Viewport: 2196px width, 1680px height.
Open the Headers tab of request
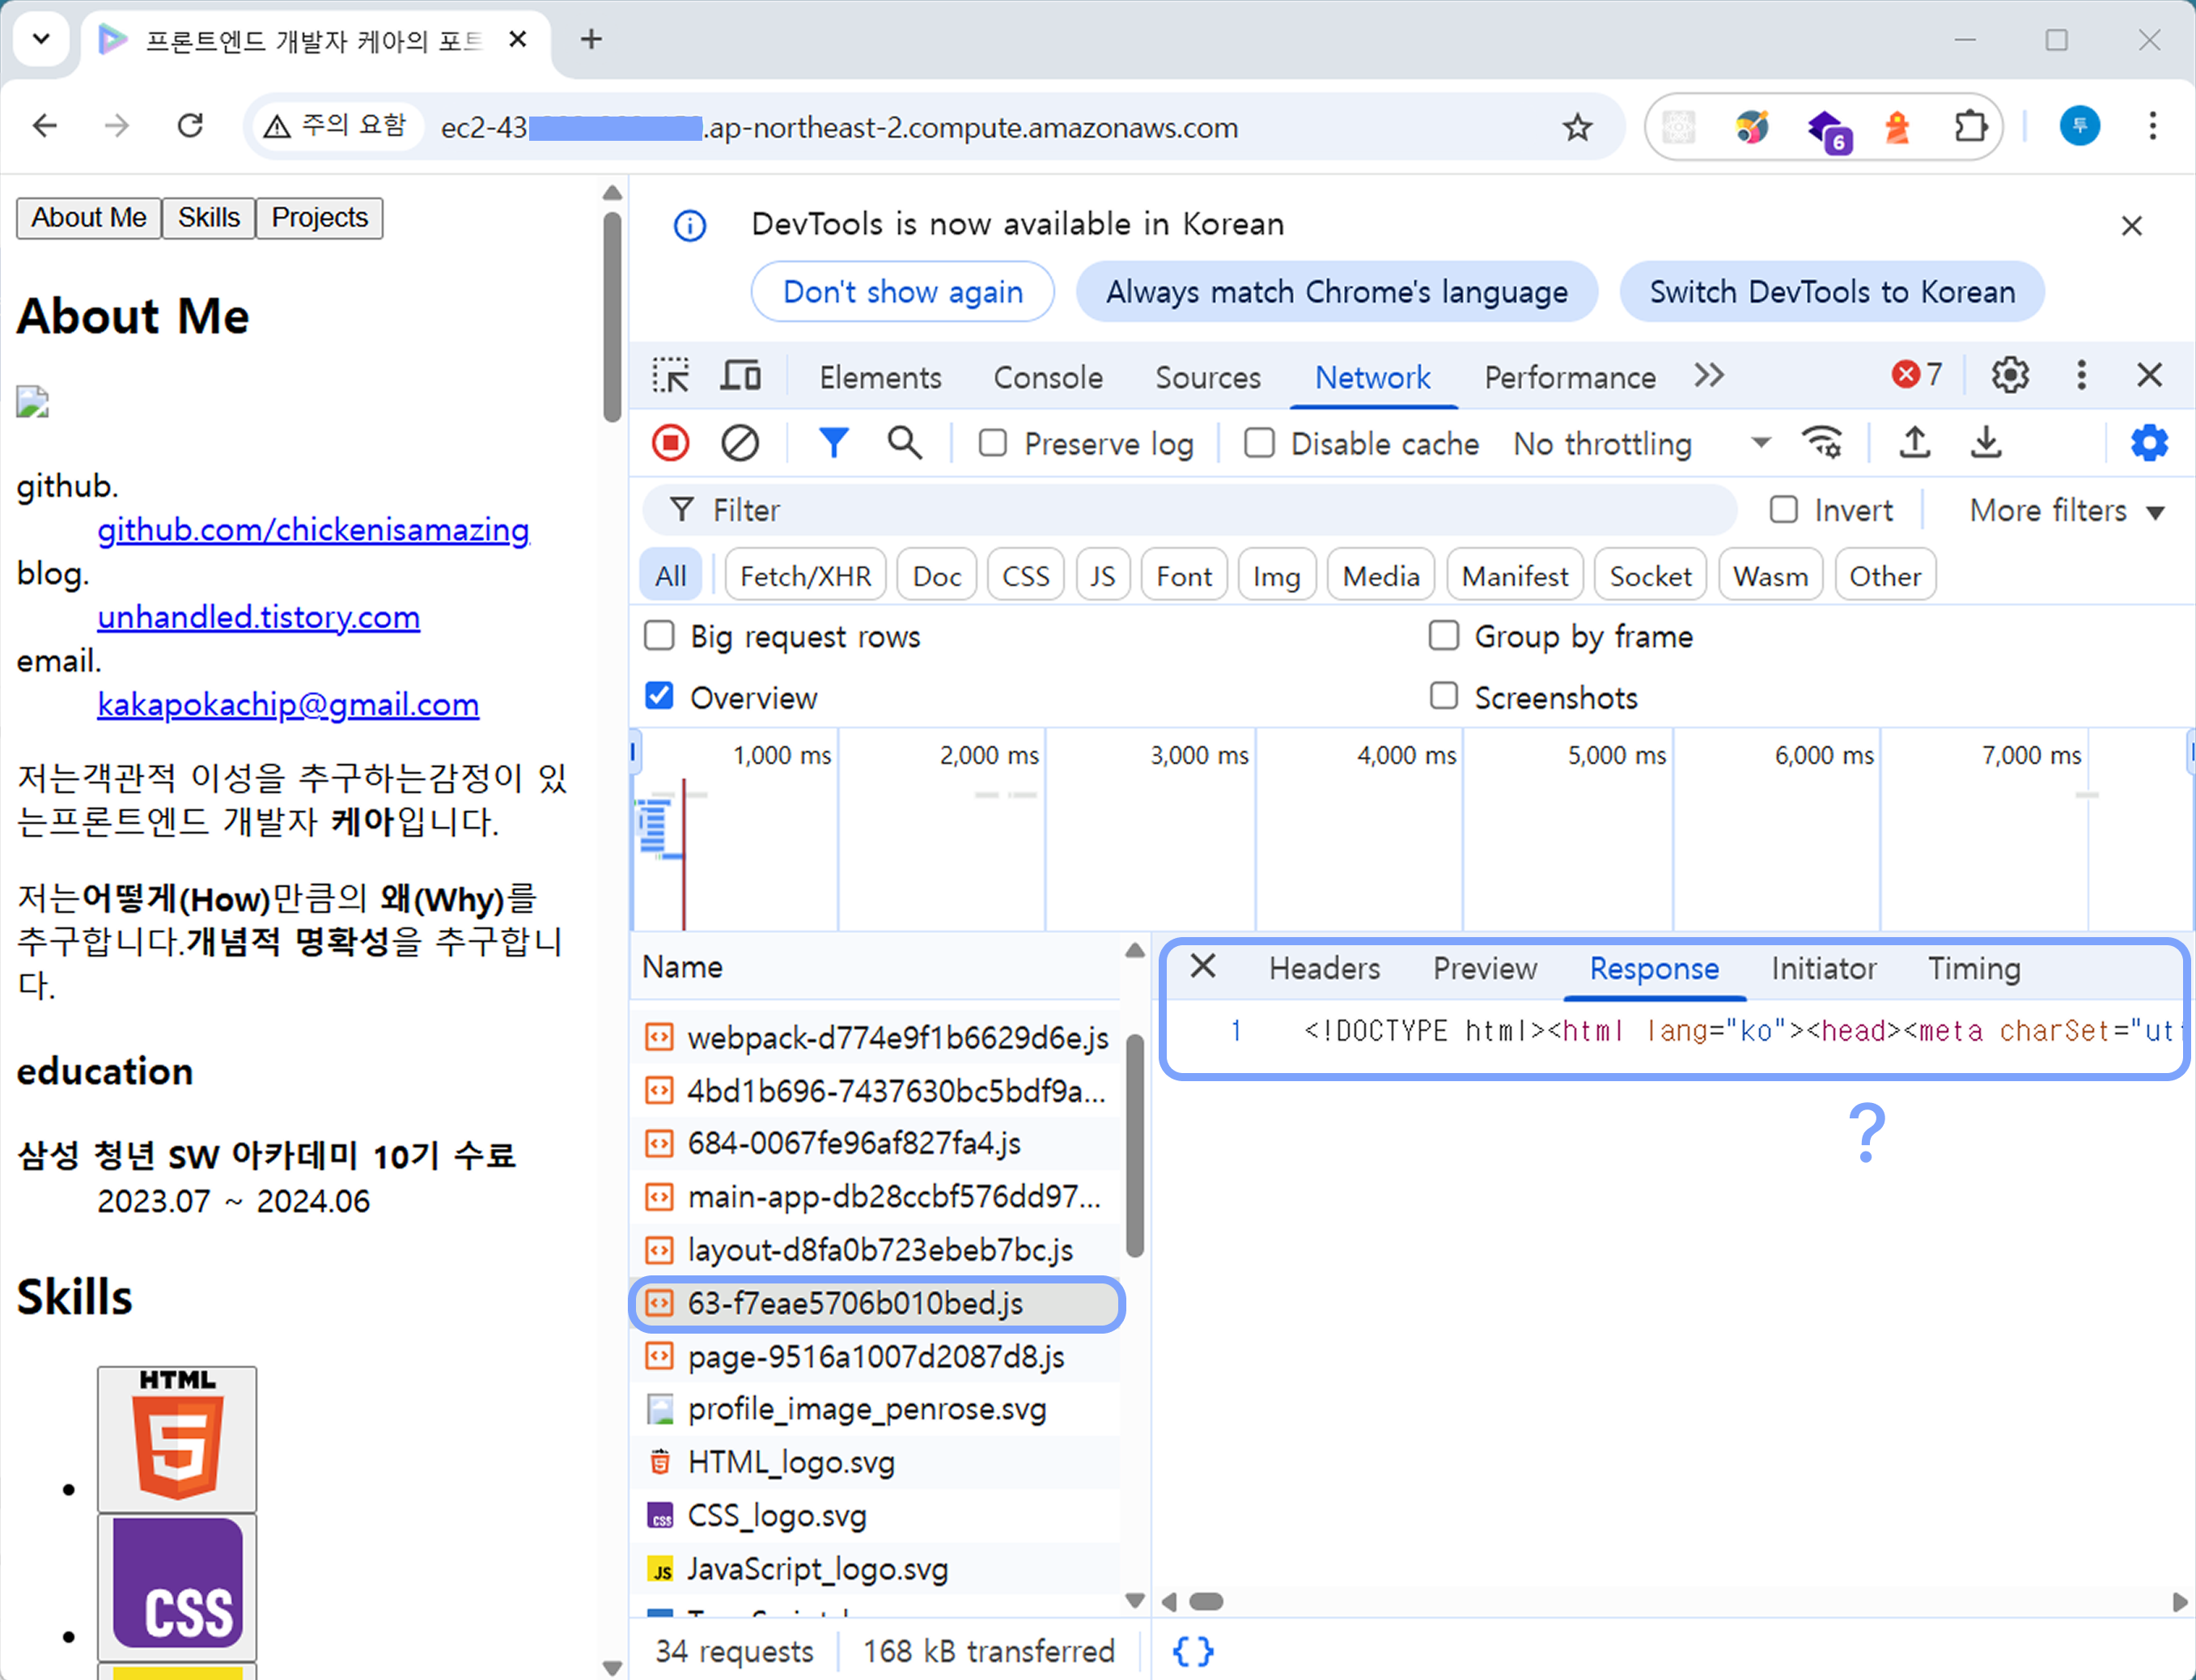(x=1324, y=968)
